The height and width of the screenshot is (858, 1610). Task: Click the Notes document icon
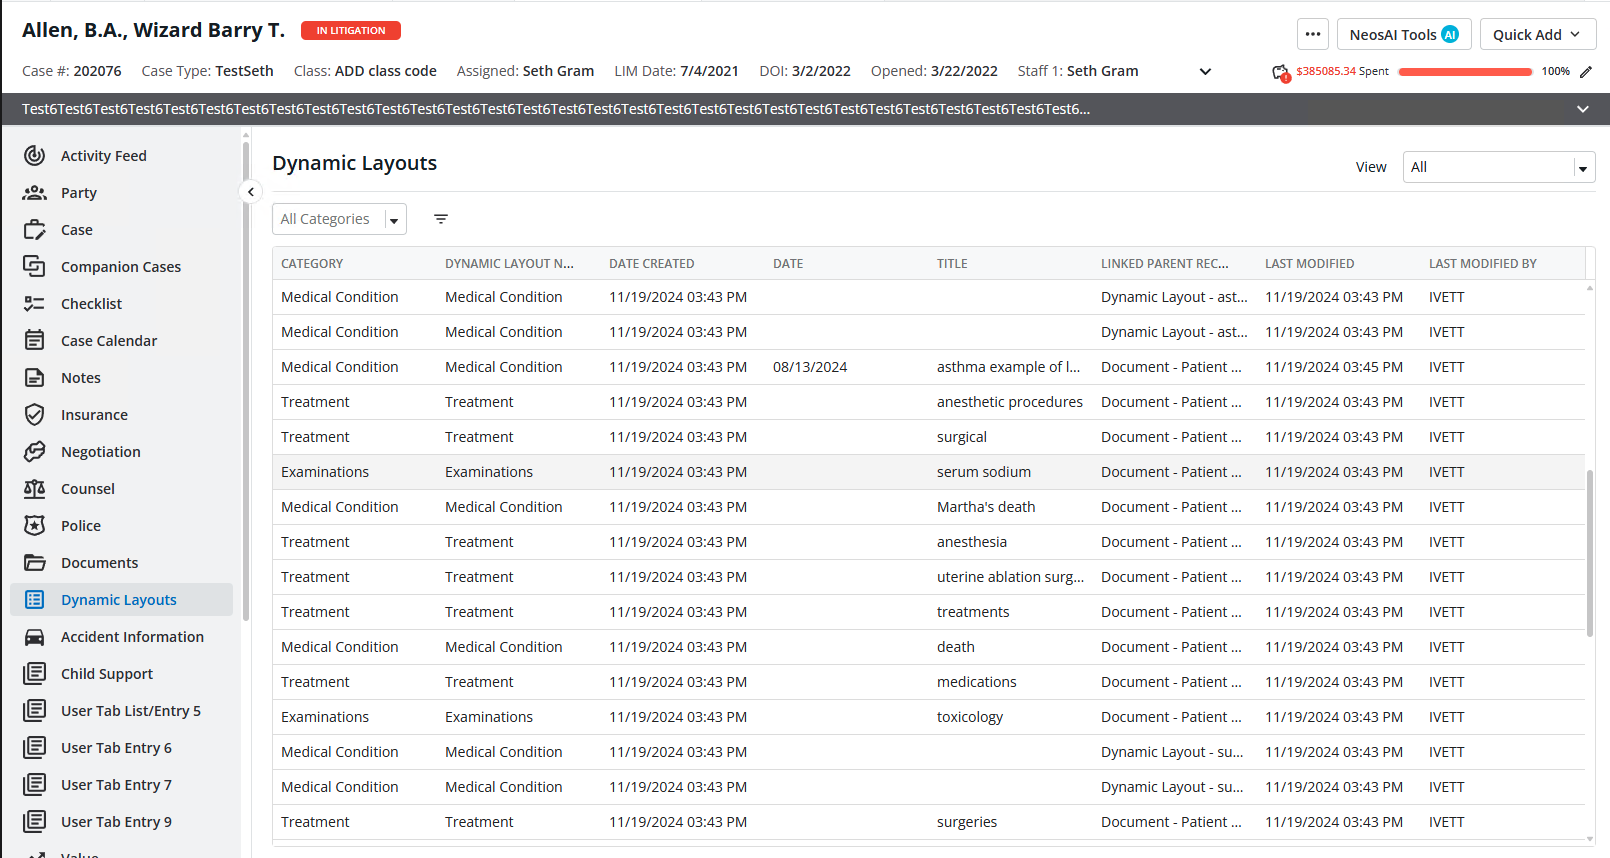tap(35, 377)
